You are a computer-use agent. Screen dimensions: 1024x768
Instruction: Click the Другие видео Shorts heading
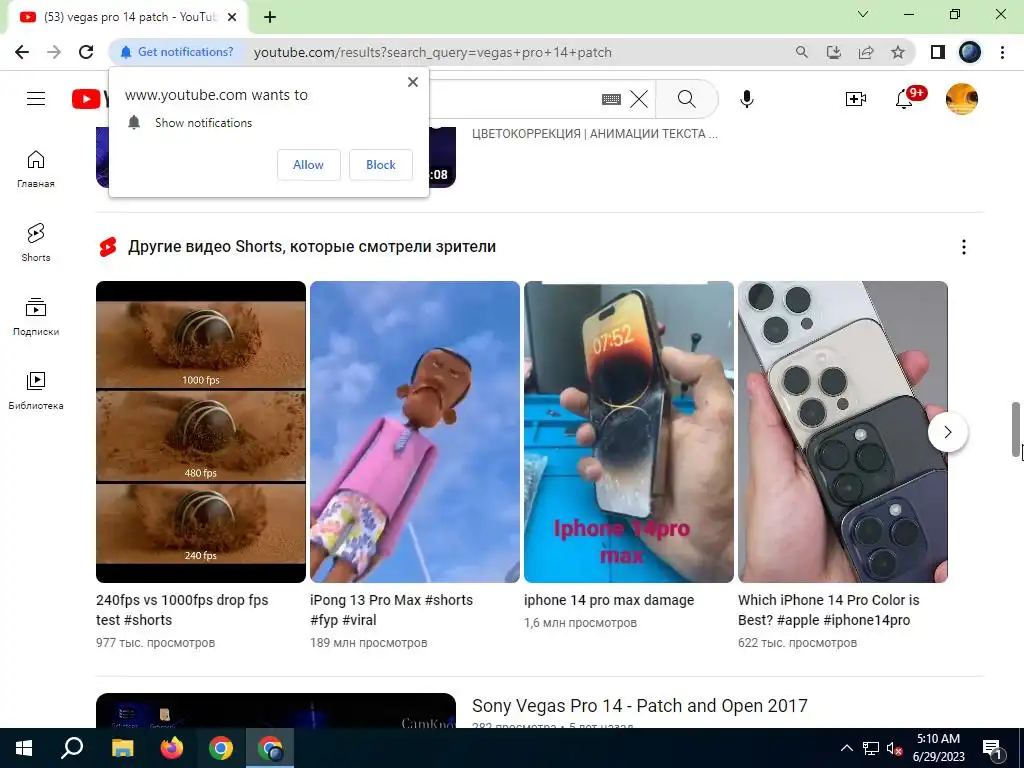tap(312, 247)
